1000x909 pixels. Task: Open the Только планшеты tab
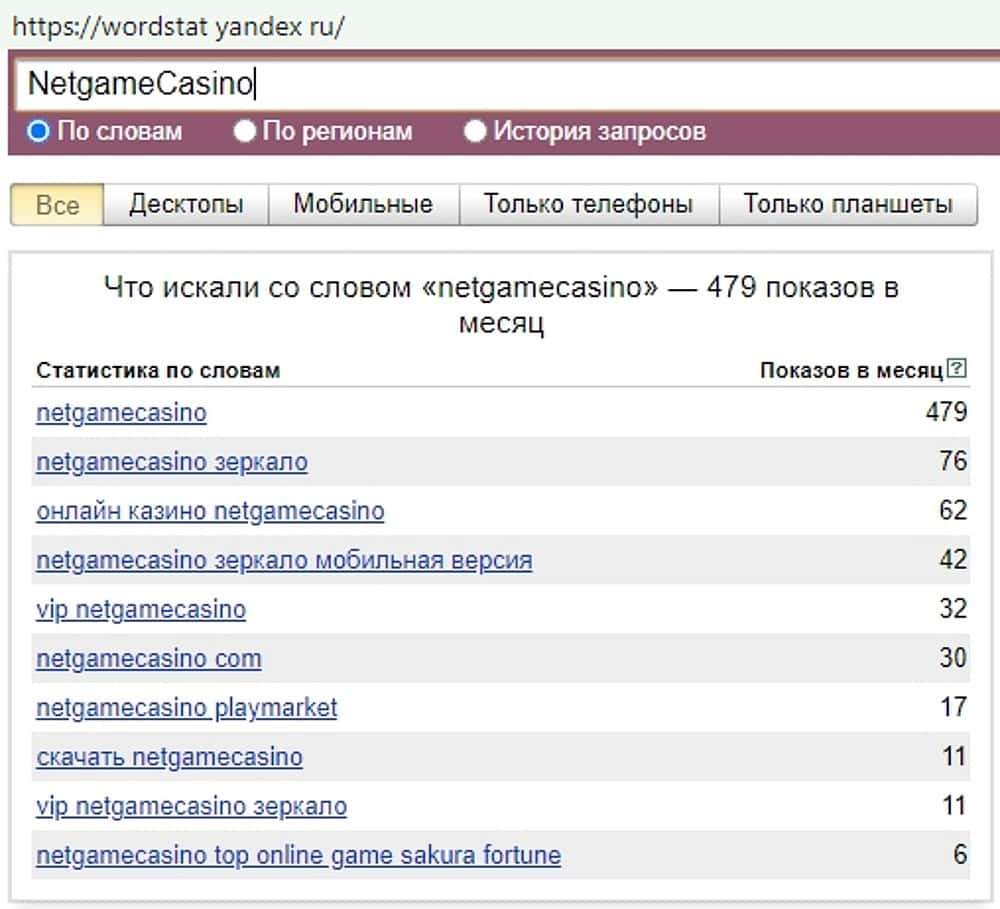[x=847, y=205]
